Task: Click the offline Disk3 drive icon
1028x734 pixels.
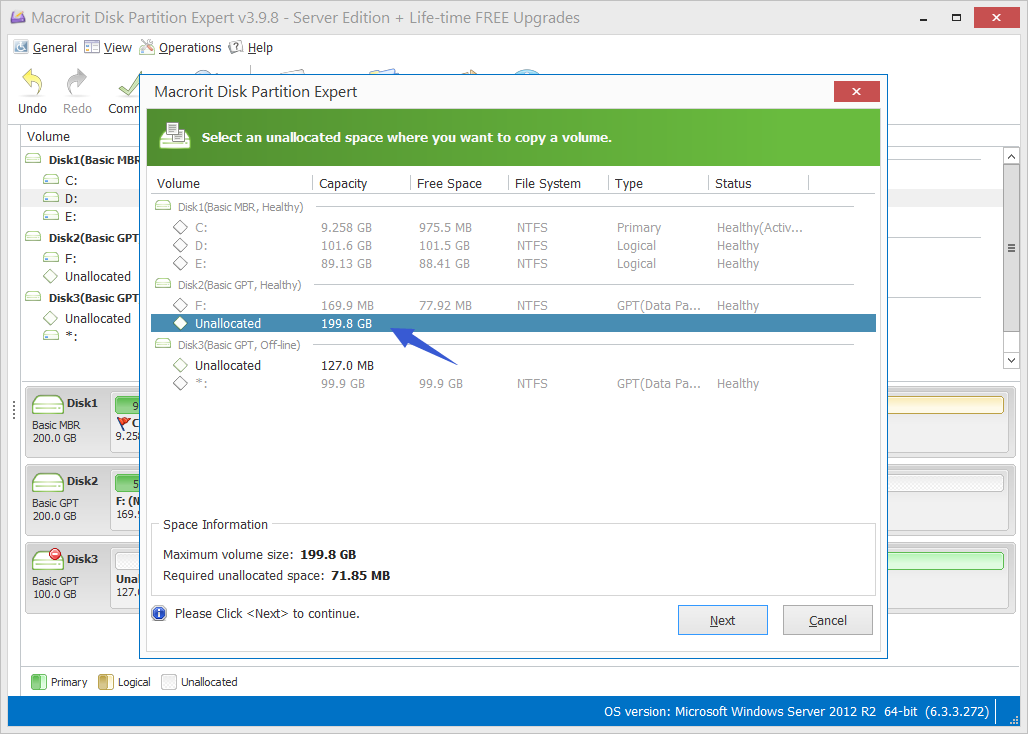Action: click(x=48, y=559)
